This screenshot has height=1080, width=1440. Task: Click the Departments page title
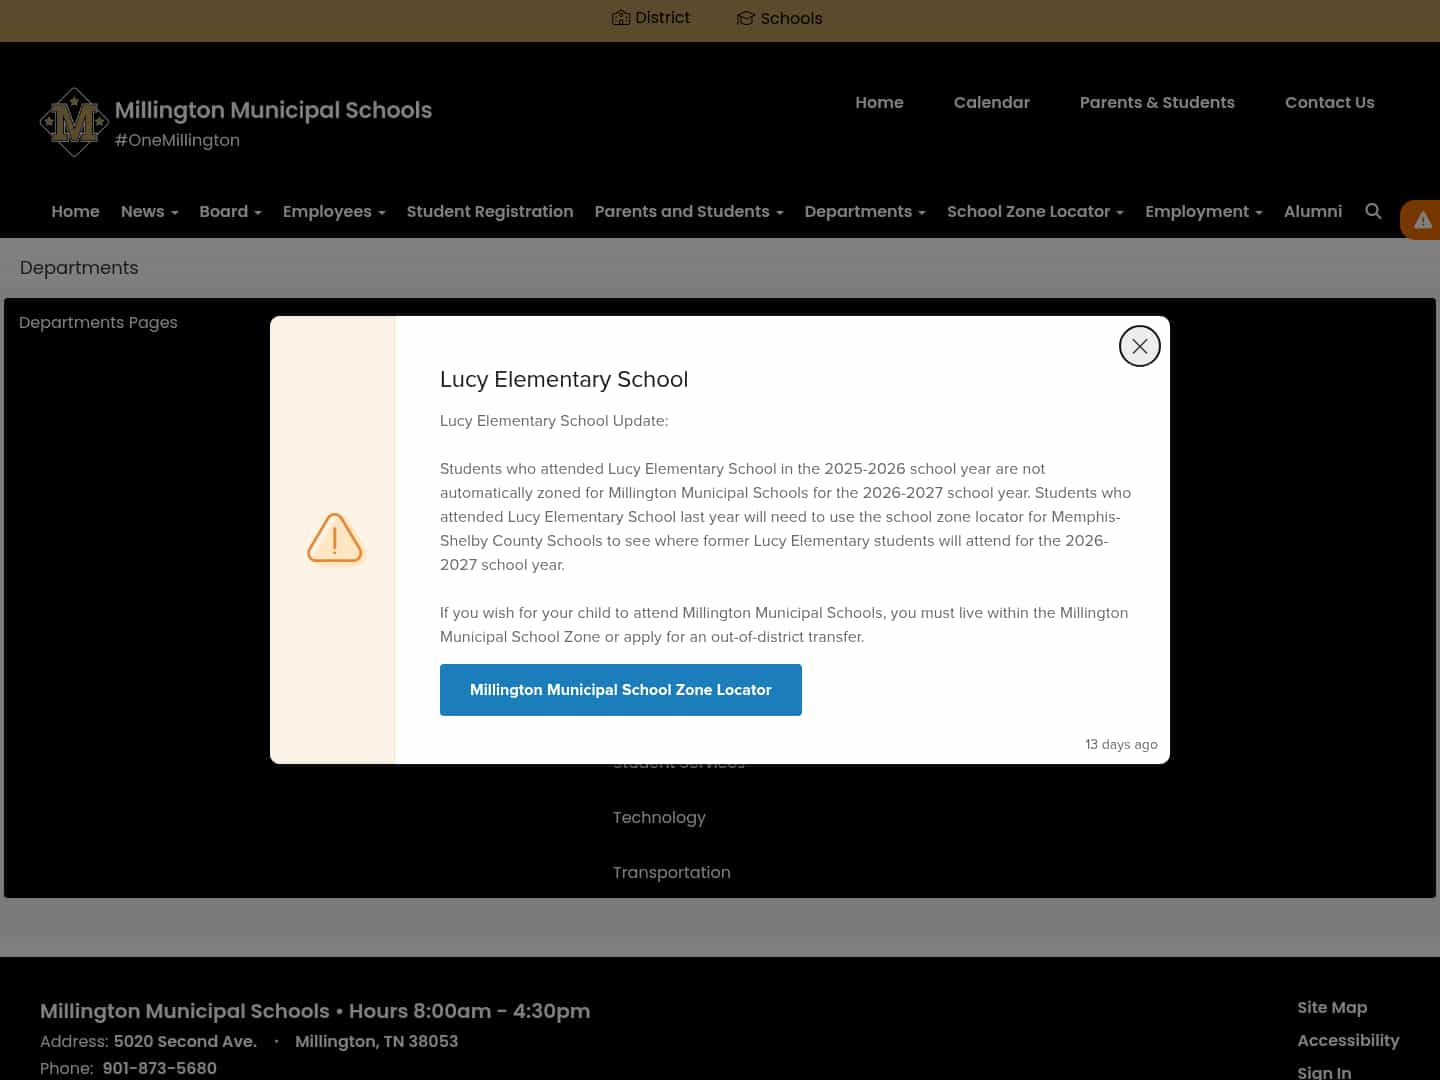pos(79,268)
